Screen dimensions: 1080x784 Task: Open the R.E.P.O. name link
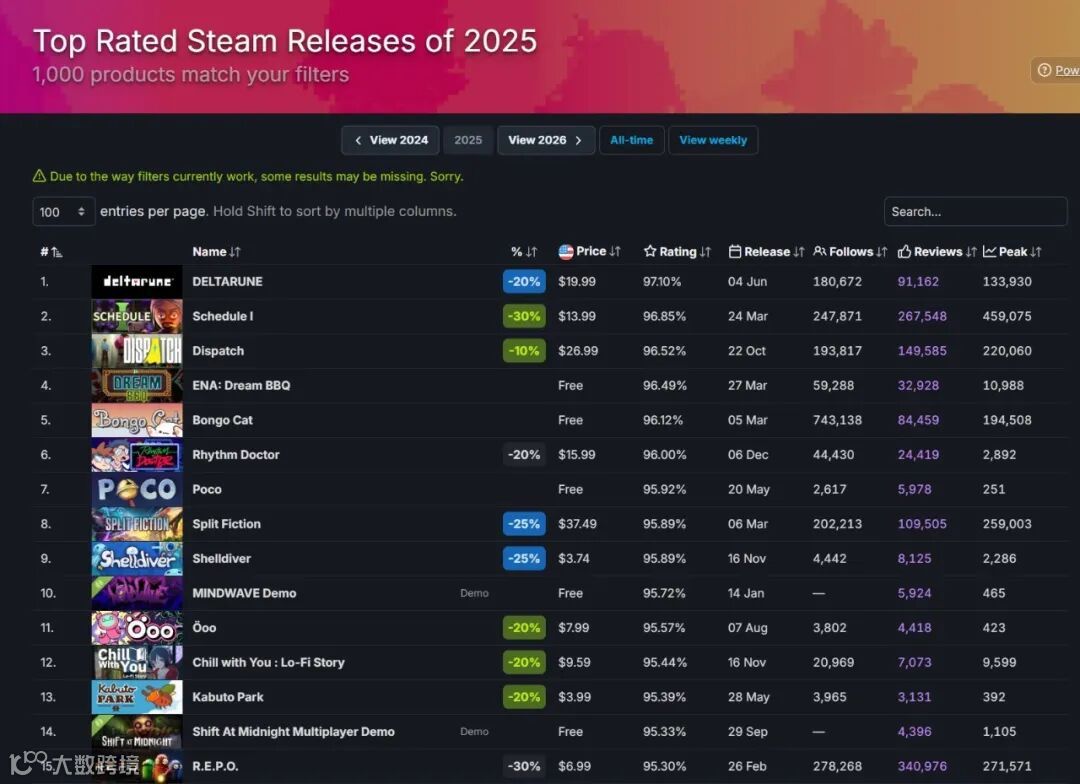pos(215,766)
